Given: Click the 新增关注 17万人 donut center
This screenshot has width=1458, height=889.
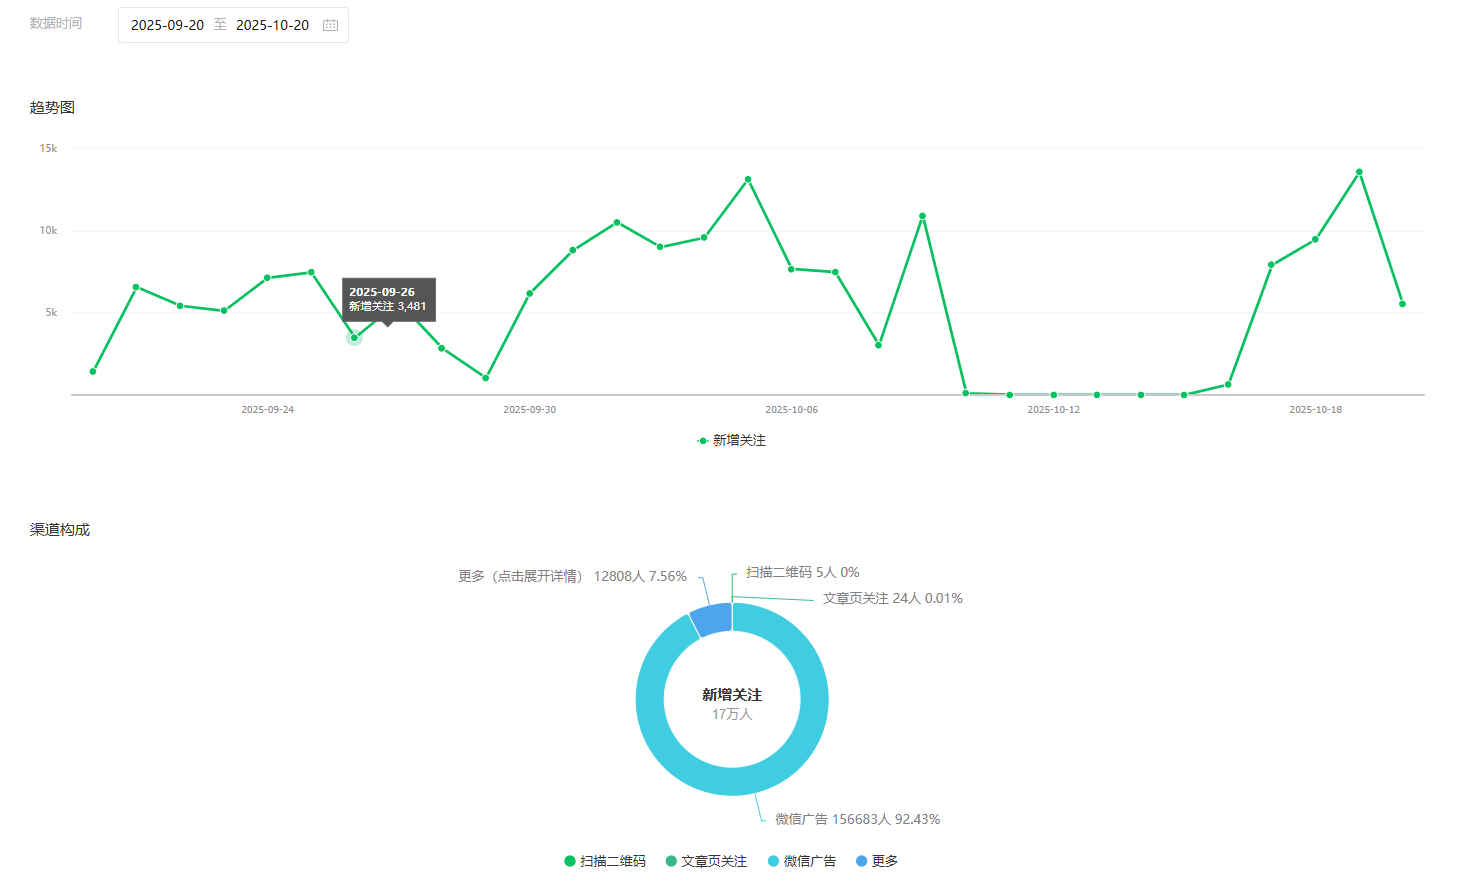Looking at the screenshot, I should click(732, 703).
